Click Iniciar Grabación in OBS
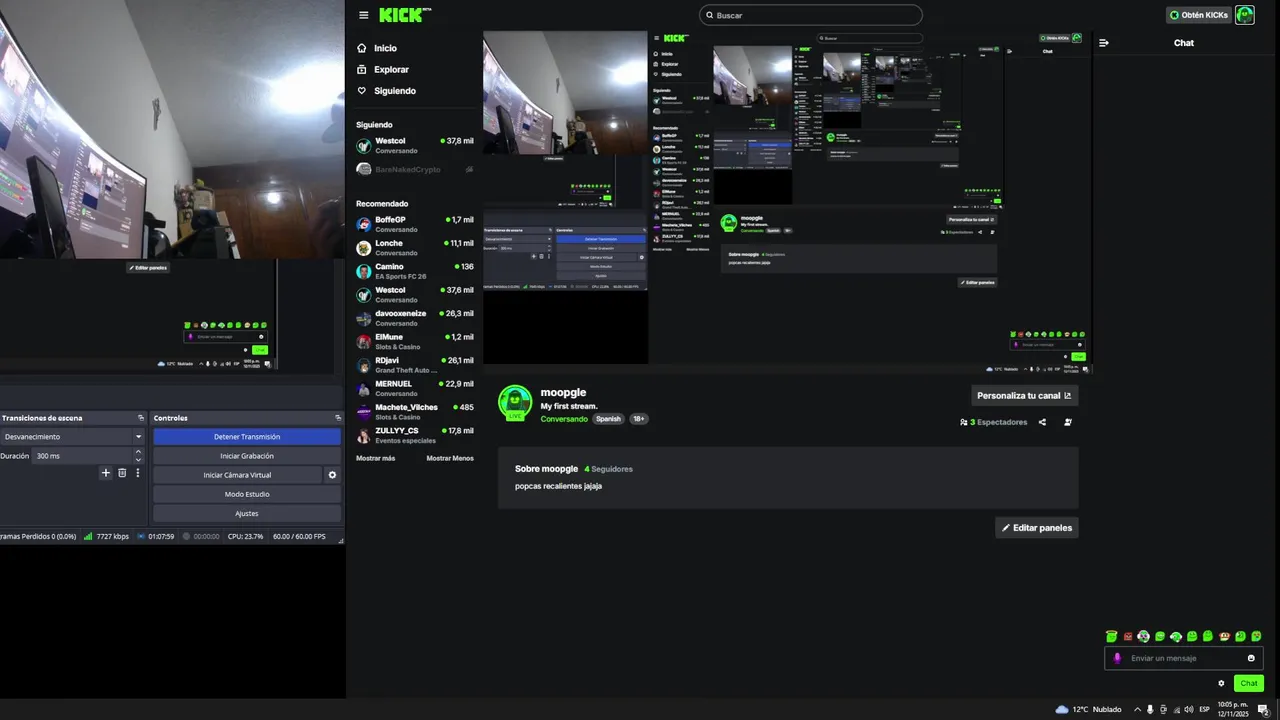1280x720 pixels. [247, 456]
